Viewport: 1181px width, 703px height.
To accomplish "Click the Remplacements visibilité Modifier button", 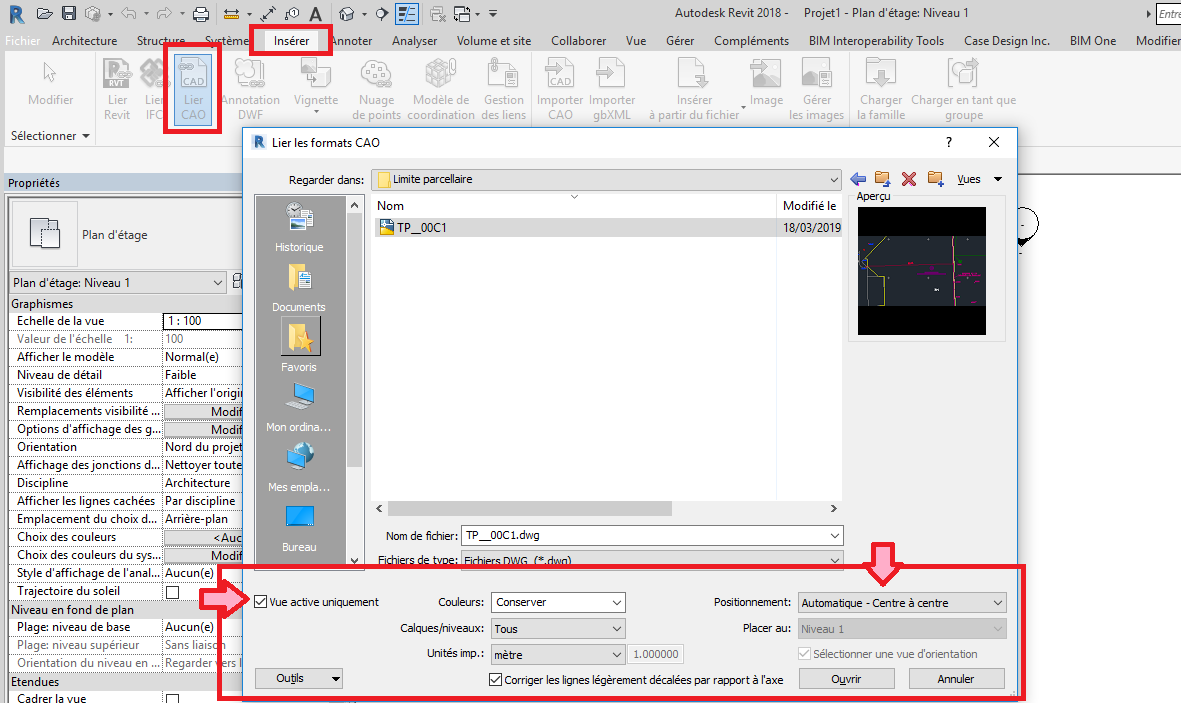I will [x=203, y=411].
